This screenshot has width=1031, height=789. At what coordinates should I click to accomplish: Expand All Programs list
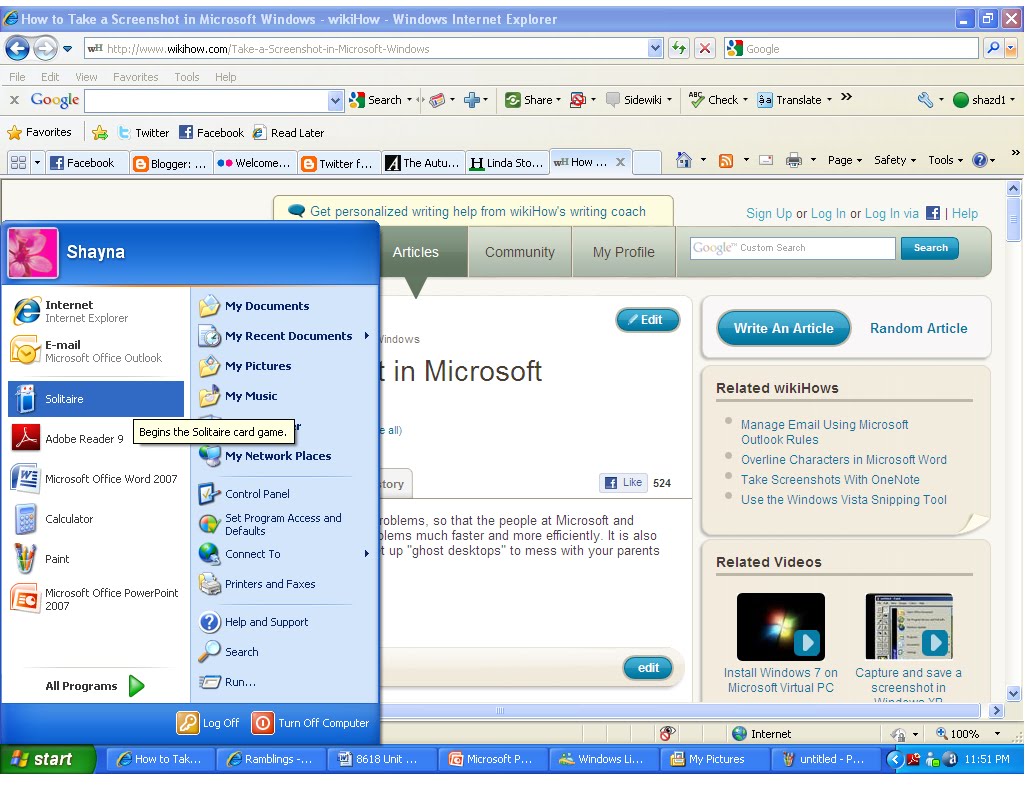[x=95, y=686]
